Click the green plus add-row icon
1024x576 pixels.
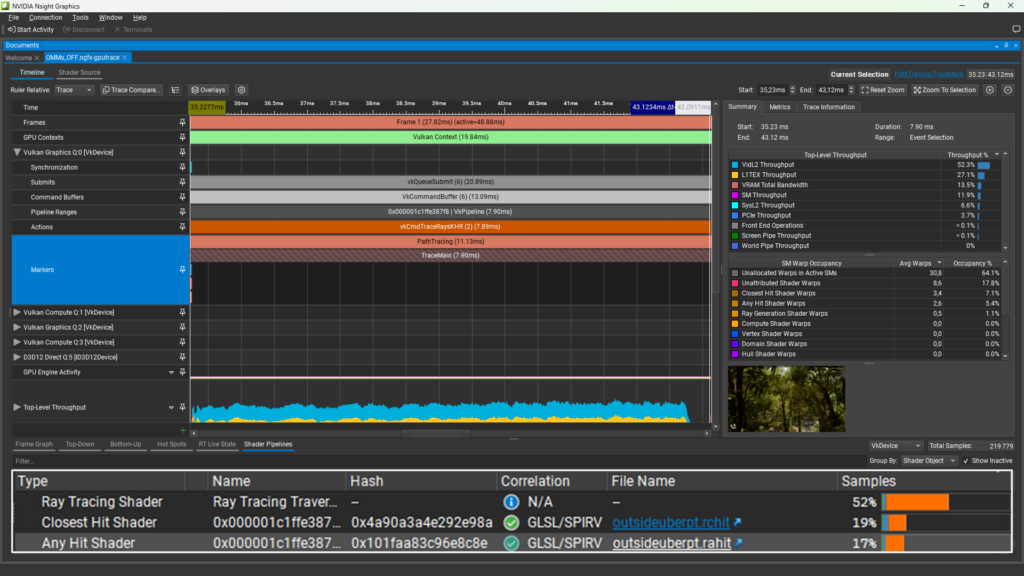182,430
